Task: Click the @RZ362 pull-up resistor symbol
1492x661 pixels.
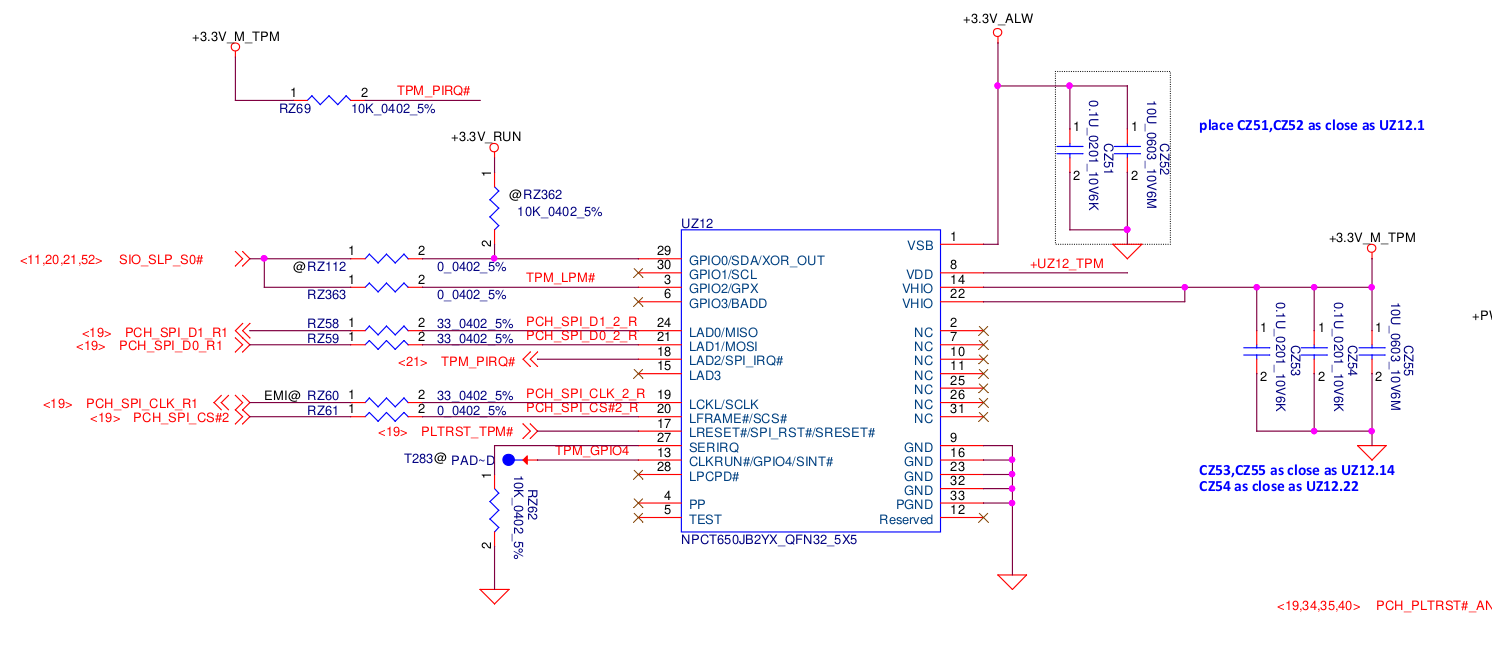Action: [494, 209]
